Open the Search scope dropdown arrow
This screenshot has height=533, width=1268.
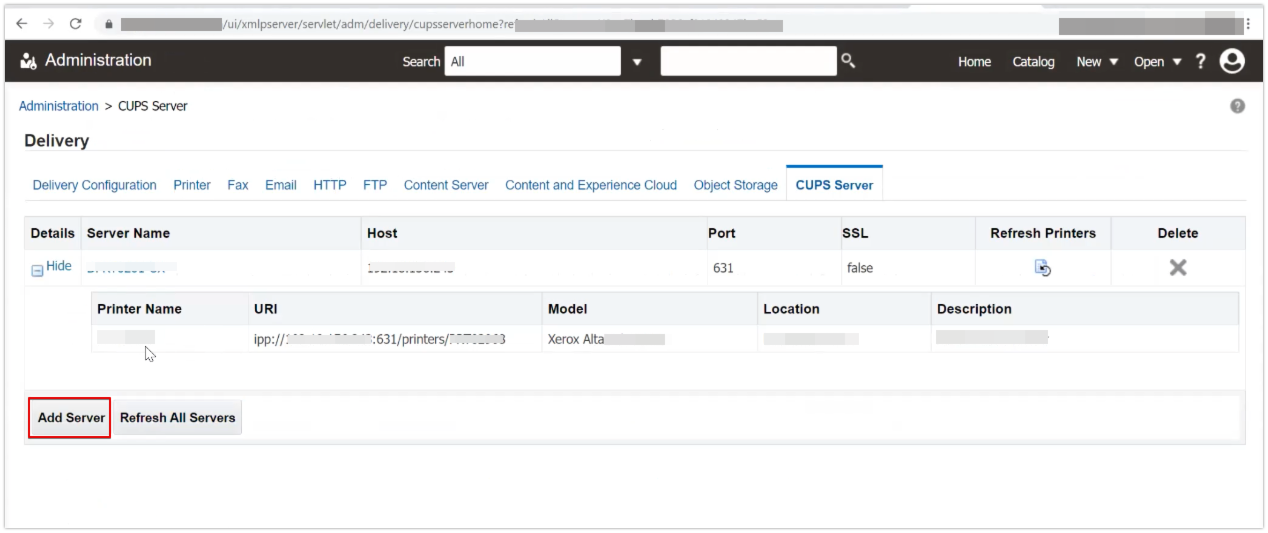[637, 62]
